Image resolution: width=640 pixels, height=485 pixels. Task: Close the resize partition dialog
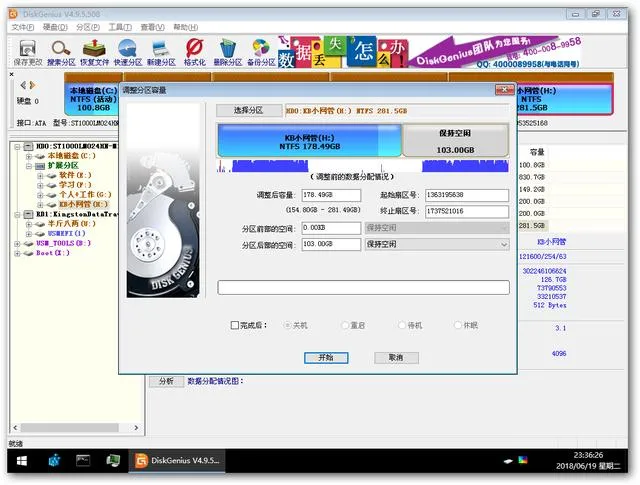point(504,89)
